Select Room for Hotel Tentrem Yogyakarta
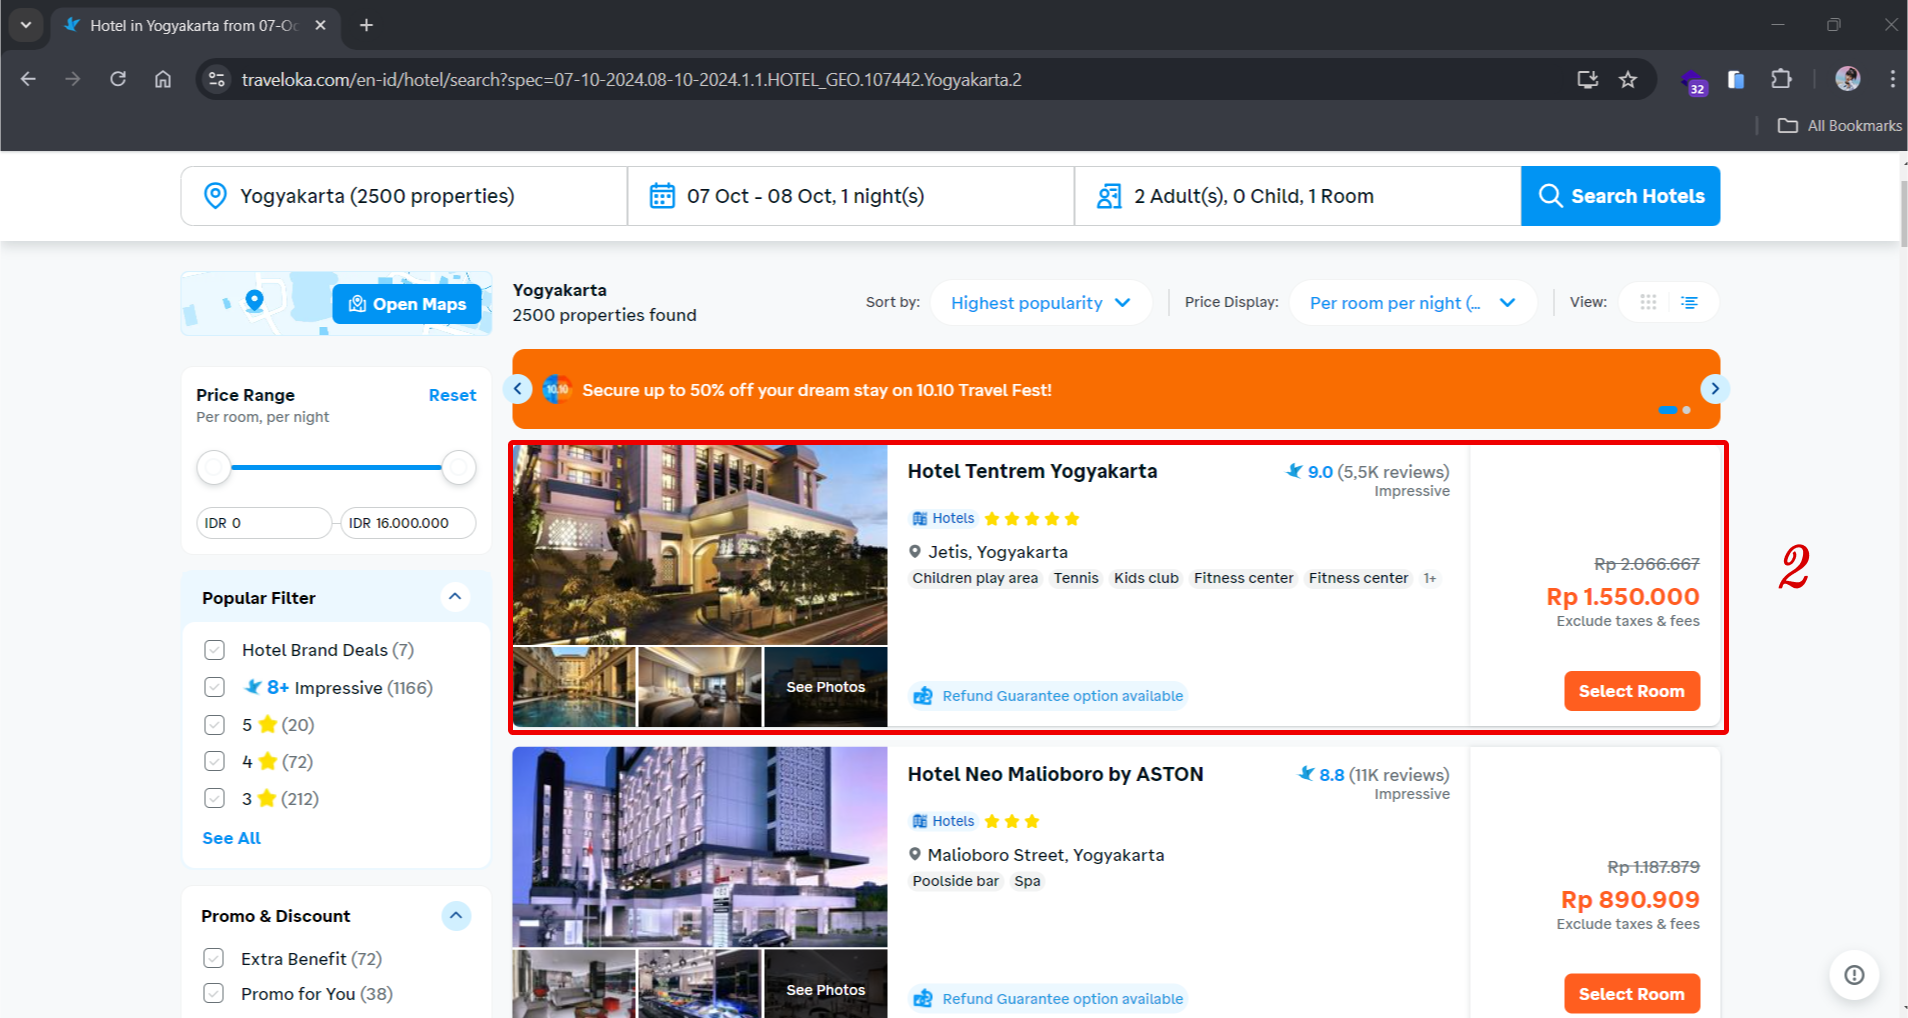1908x1018 pixels. (1632, 691)
